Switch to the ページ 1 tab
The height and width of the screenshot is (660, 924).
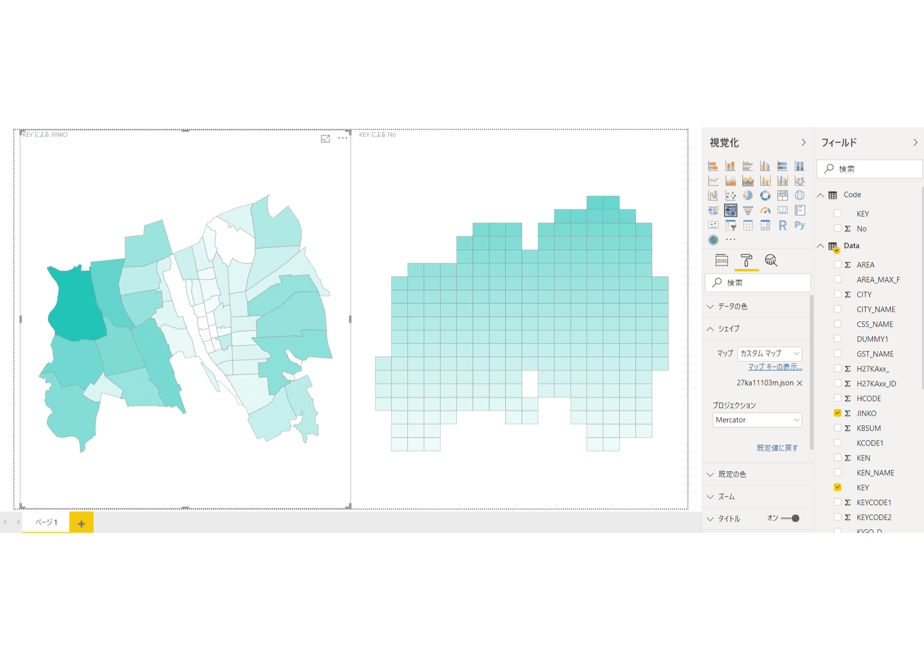coord(46,522)
